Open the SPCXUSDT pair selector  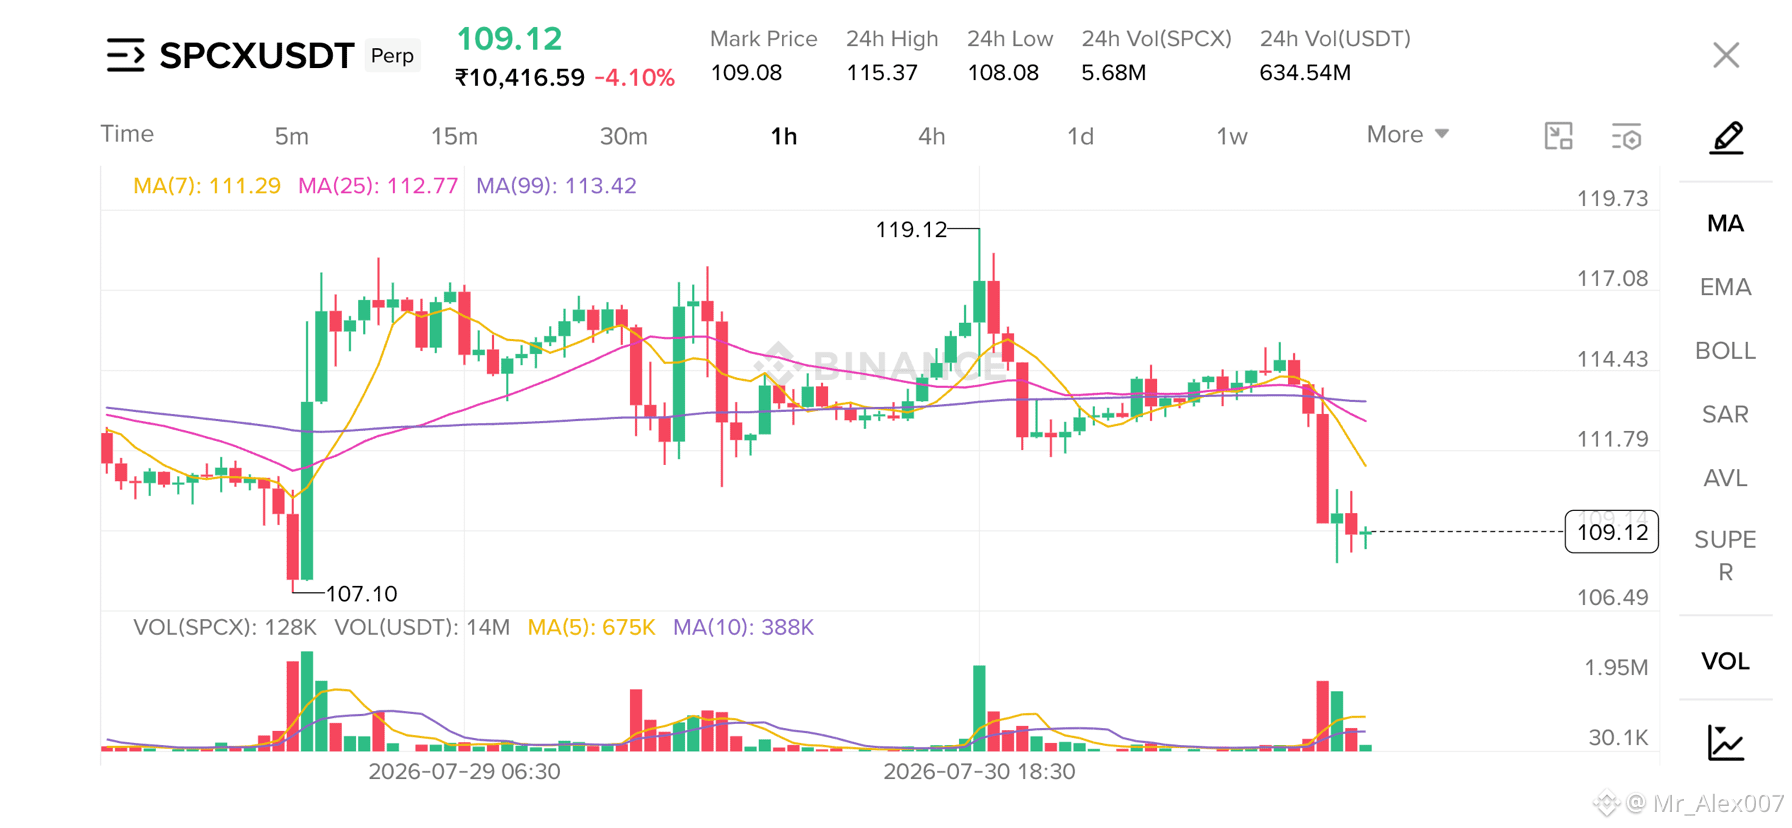[x=256, y=55]
